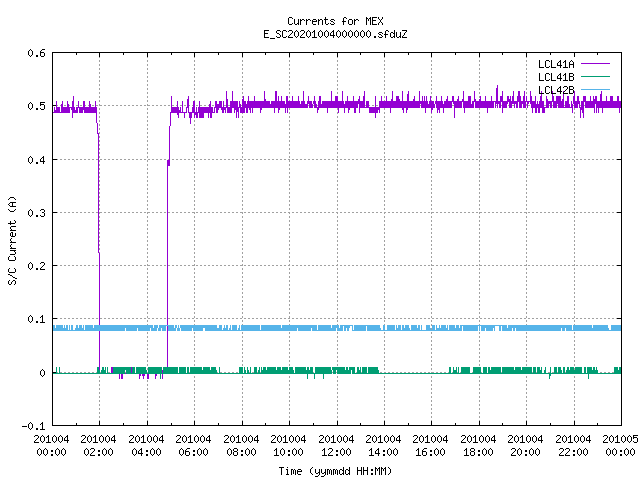This screenshot has width=640, height=480.
Task: Pick the purple LCL41A legend line sample
Action: (x=596, y=64)
